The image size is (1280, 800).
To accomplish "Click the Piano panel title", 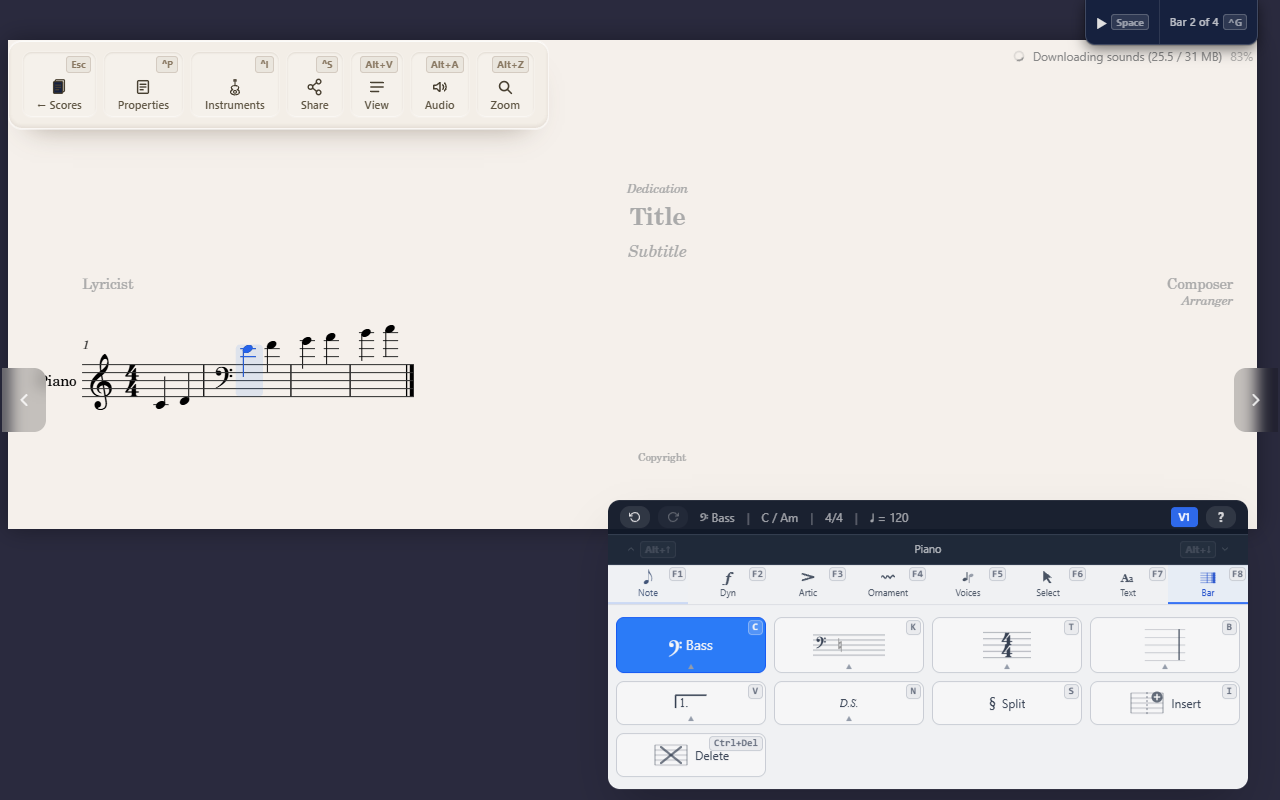I will (x=928, y=549).
